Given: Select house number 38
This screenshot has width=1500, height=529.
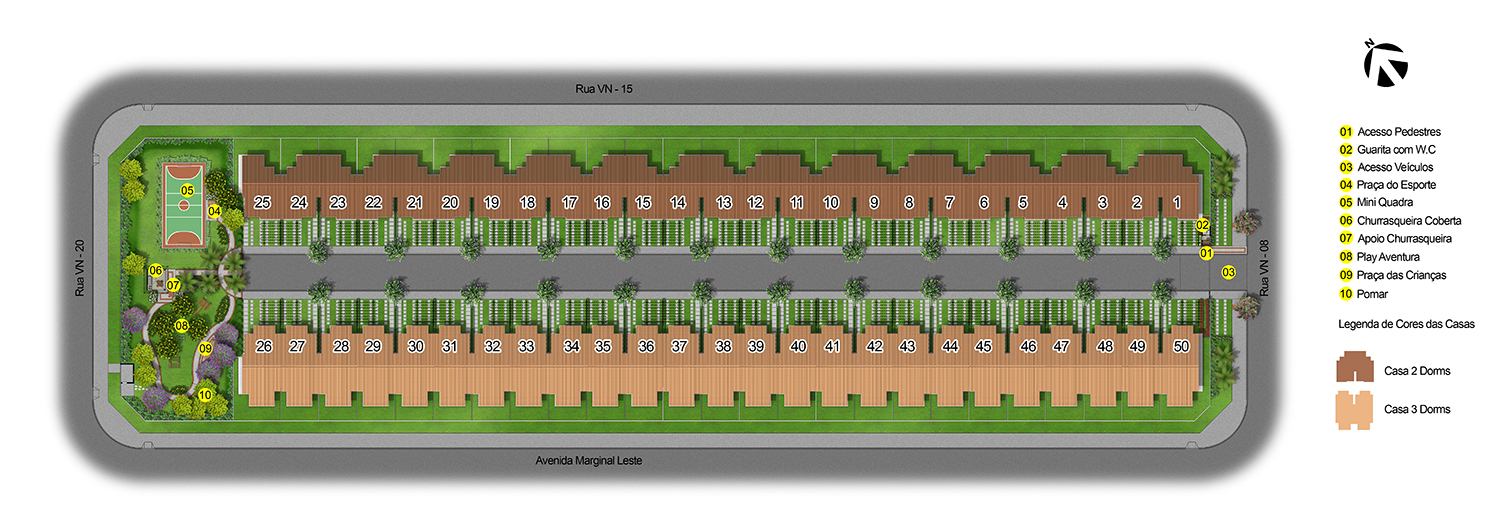Looking at the screenshot, I should coord(724,347).
